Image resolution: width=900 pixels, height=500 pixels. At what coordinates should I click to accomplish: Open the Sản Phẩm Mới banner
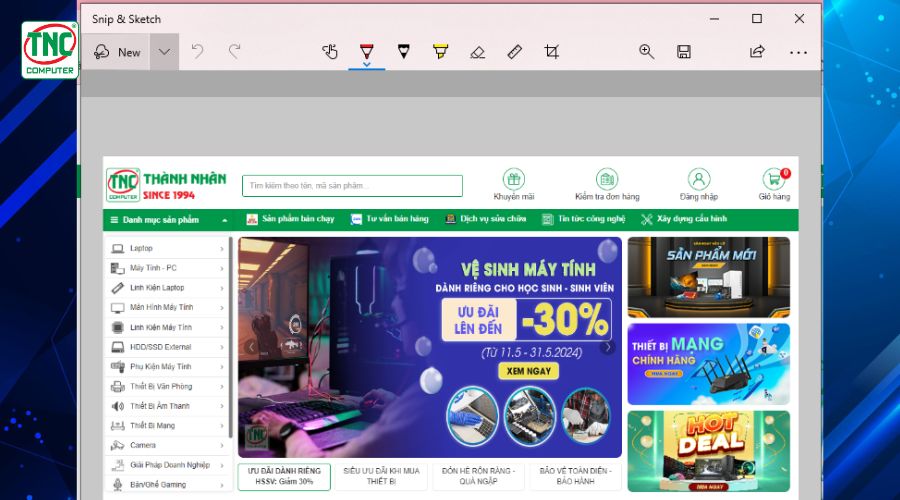click(x=709, y=277)
